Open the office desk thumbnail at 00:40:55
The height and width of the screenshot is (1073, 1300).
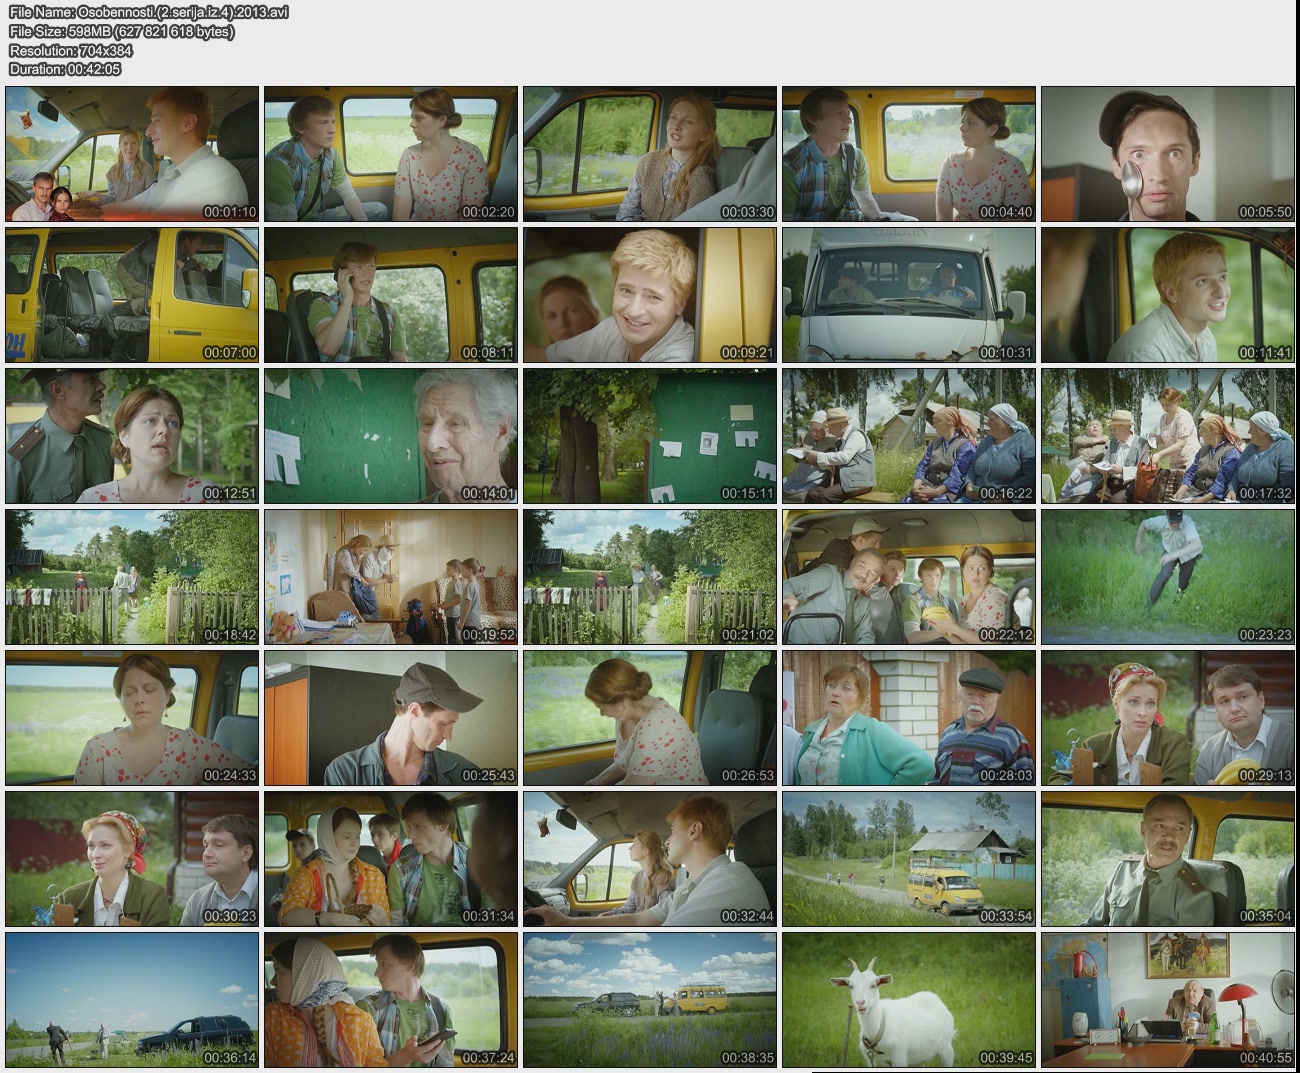1167,1000
